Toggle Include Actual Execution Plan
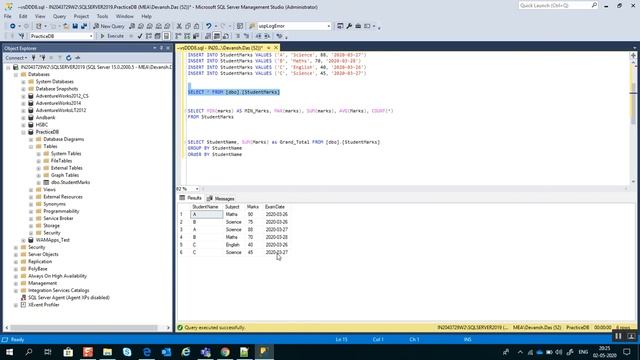This screenshot has width=640, height=360. [x=178, y=36]
